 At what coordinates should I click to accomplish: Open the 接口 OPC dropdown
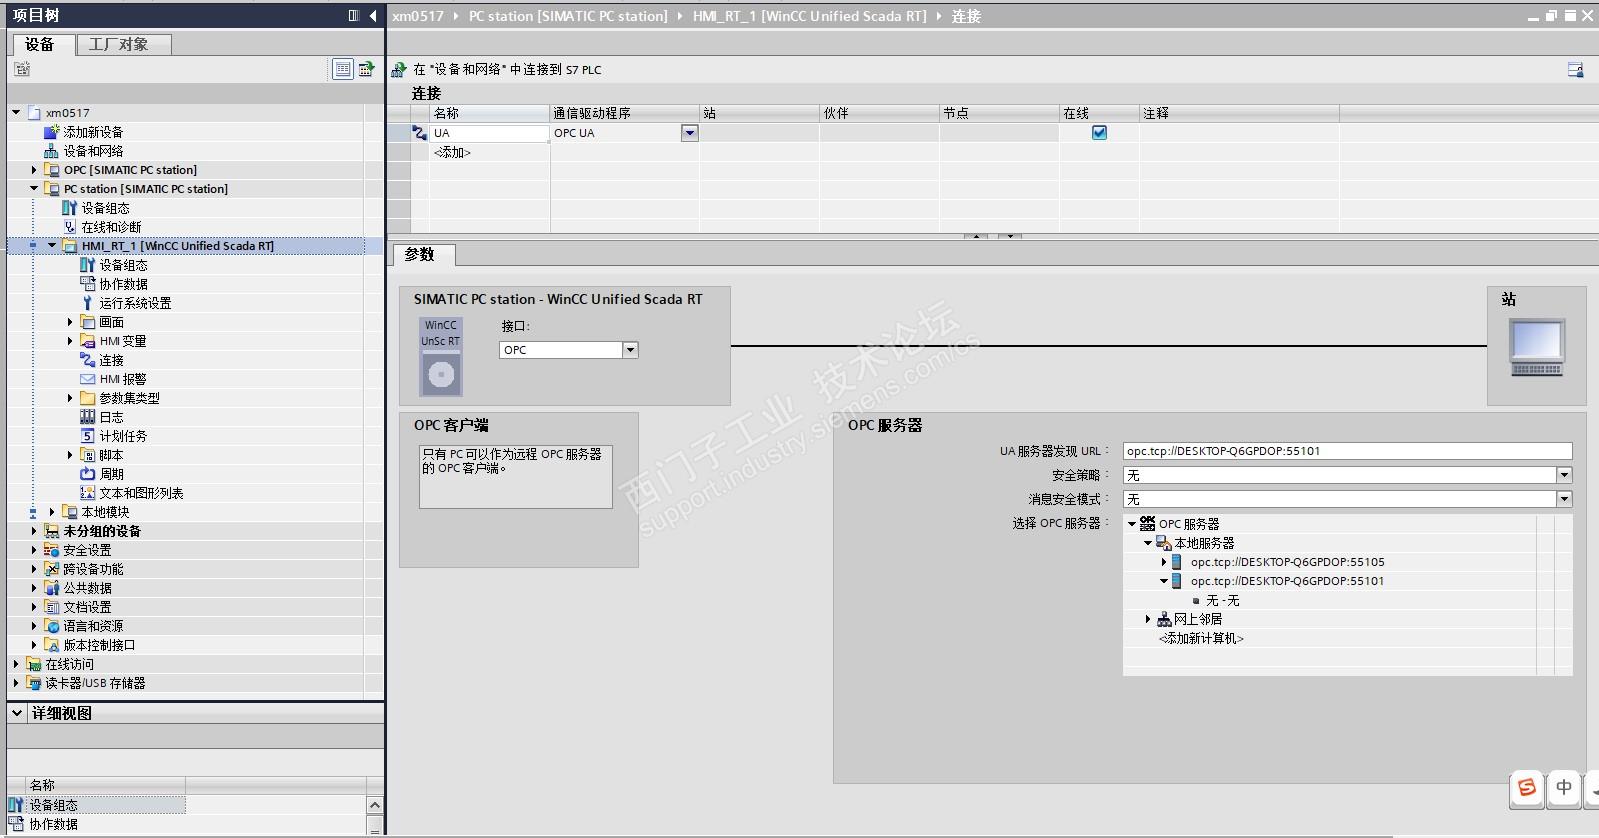(630, 350)
